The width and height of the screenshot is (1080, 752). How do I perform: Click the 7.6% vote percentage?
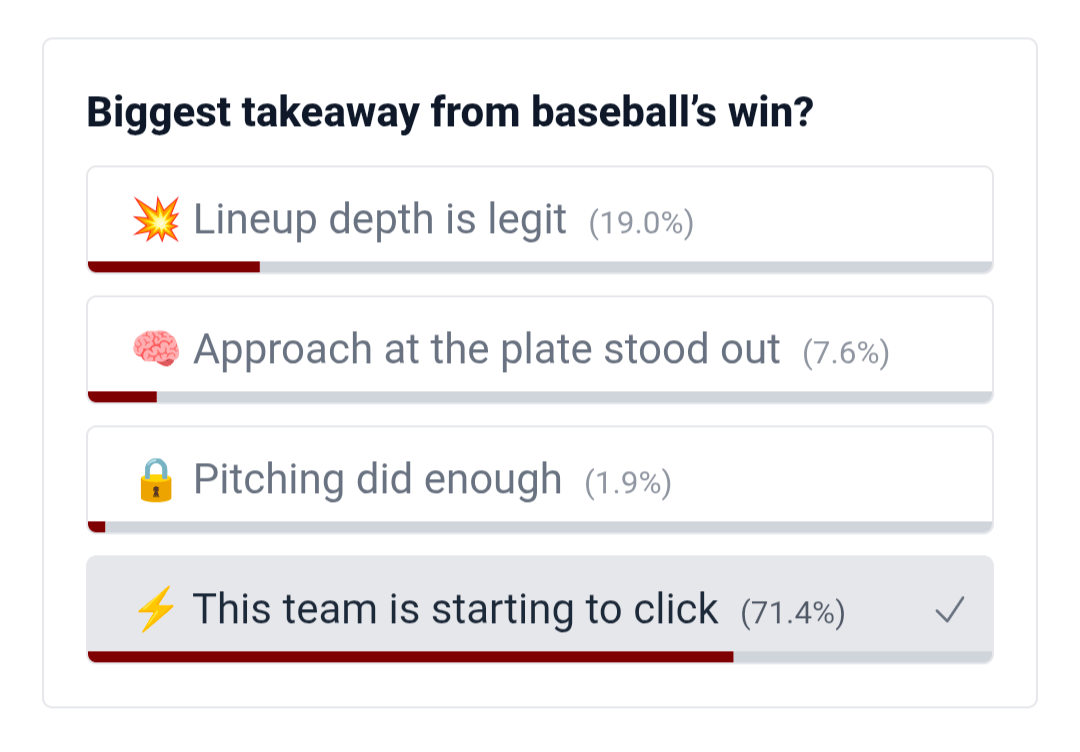pyautogui.click(x=846, y=353)
